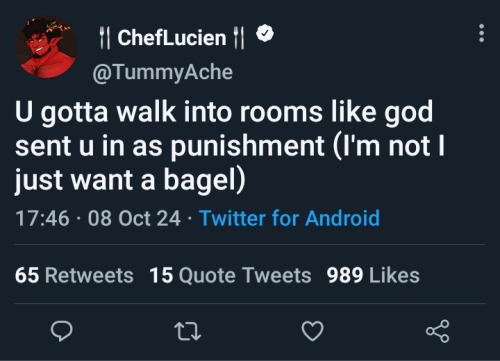Click the fork and knife emoji before ChefLucien
500x361 pixels.
coord(105,38)
